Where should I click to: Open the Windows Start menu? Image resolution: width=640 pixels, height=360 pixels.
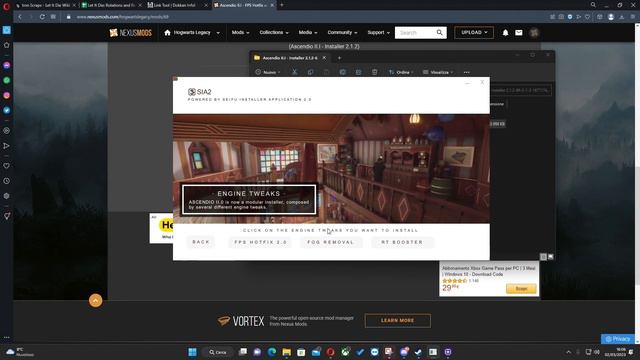[192, 352]
